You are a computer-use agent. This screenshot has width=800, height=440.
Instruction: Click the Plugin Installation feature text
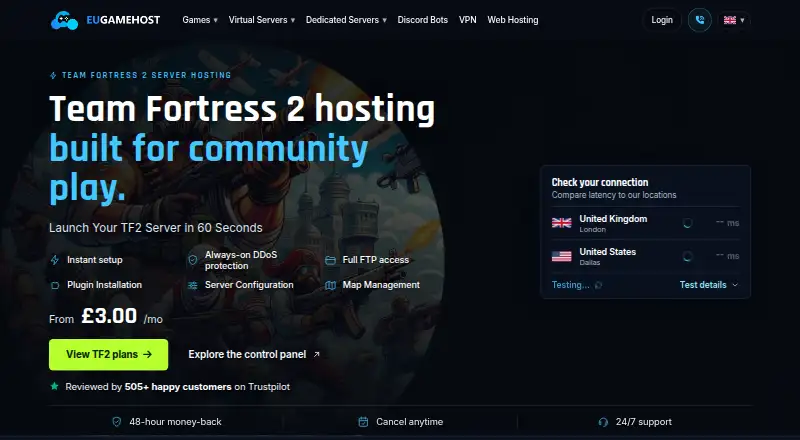(x=105, y=285)
